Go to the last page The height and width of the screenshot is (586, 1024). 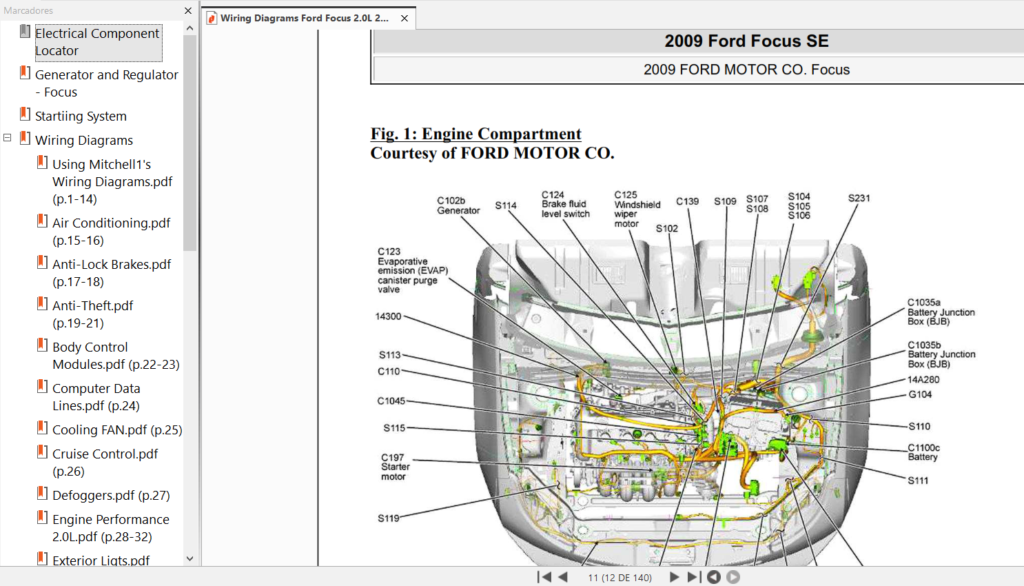[x=694, y=577]
